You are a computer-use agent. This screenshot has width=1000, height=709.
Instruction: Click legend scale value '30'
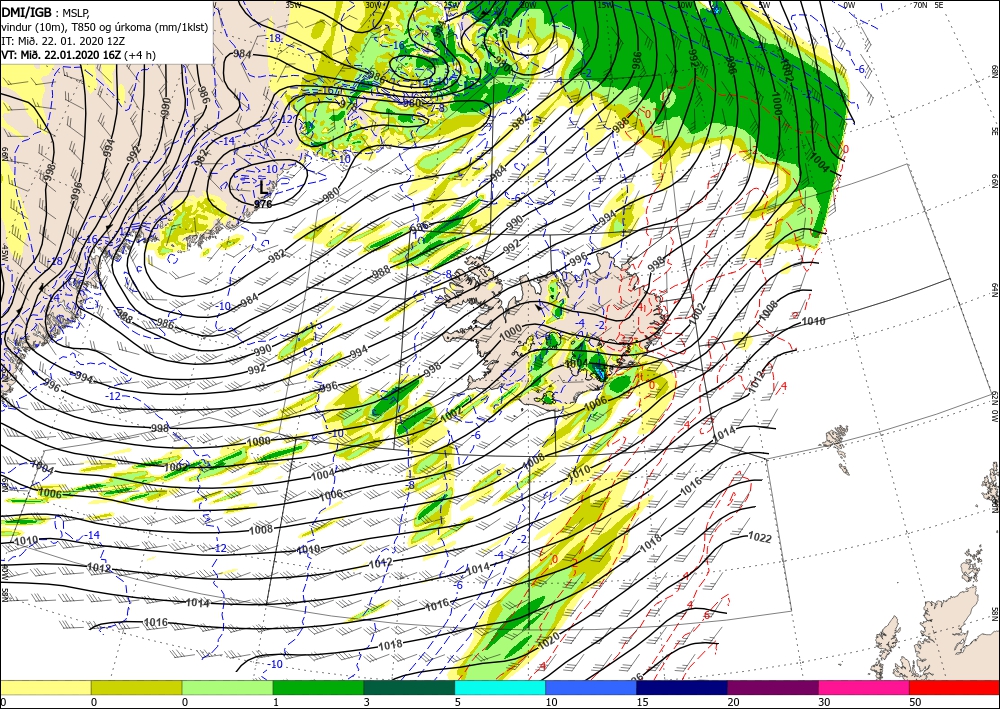pyautogui.click(x=824, y=702)
